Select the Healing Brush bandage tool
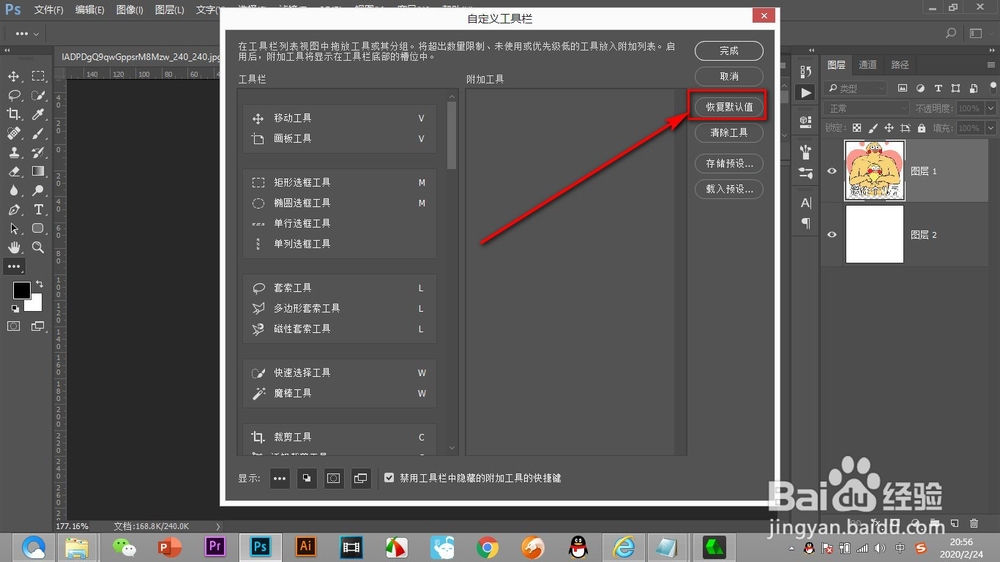This screenshot has height=562, width=1000. pyautogui.click(x=13, y=133)
